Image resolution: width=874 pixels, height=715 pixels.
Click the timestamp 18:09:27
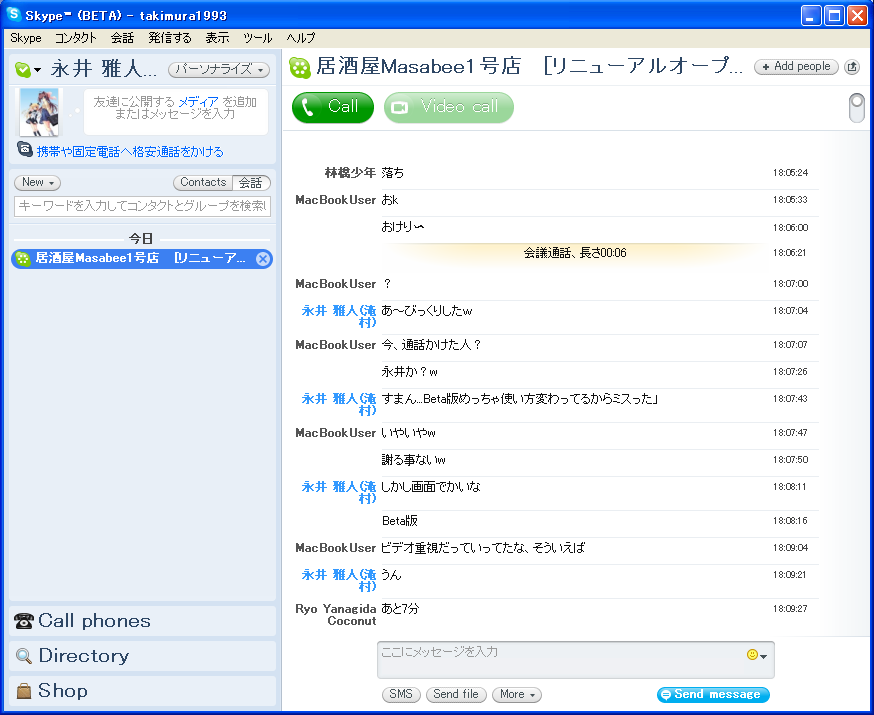[x=790, y=609]
